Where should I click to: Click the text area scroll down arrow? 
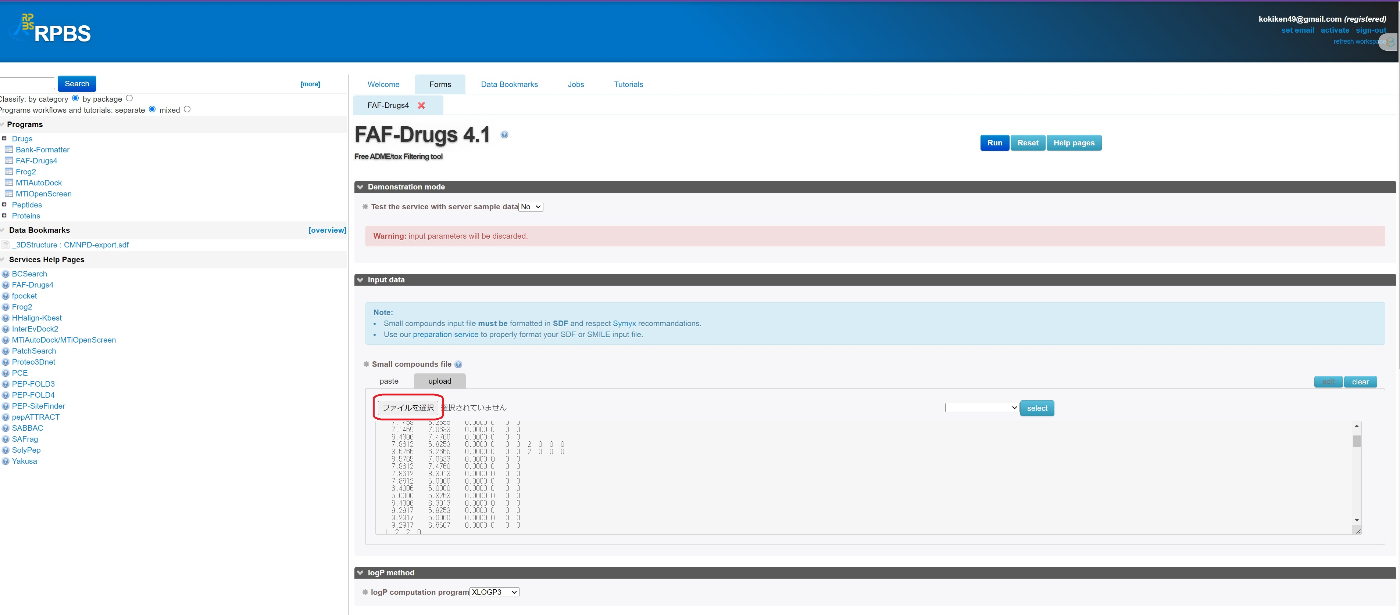click(1357, 520)
